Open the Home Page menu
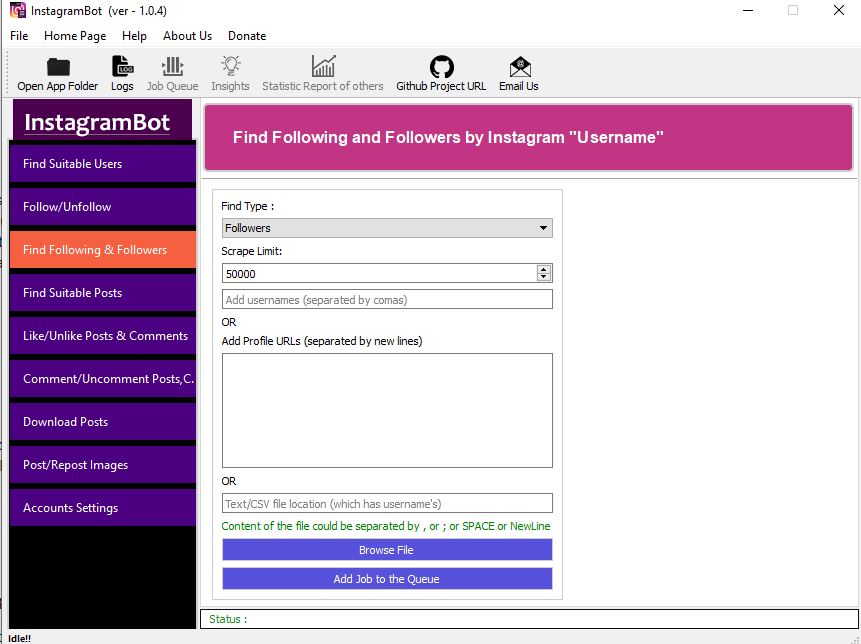The height and width of the screenshot is (644, 861). pyautogui.click(x=75, y=36)
